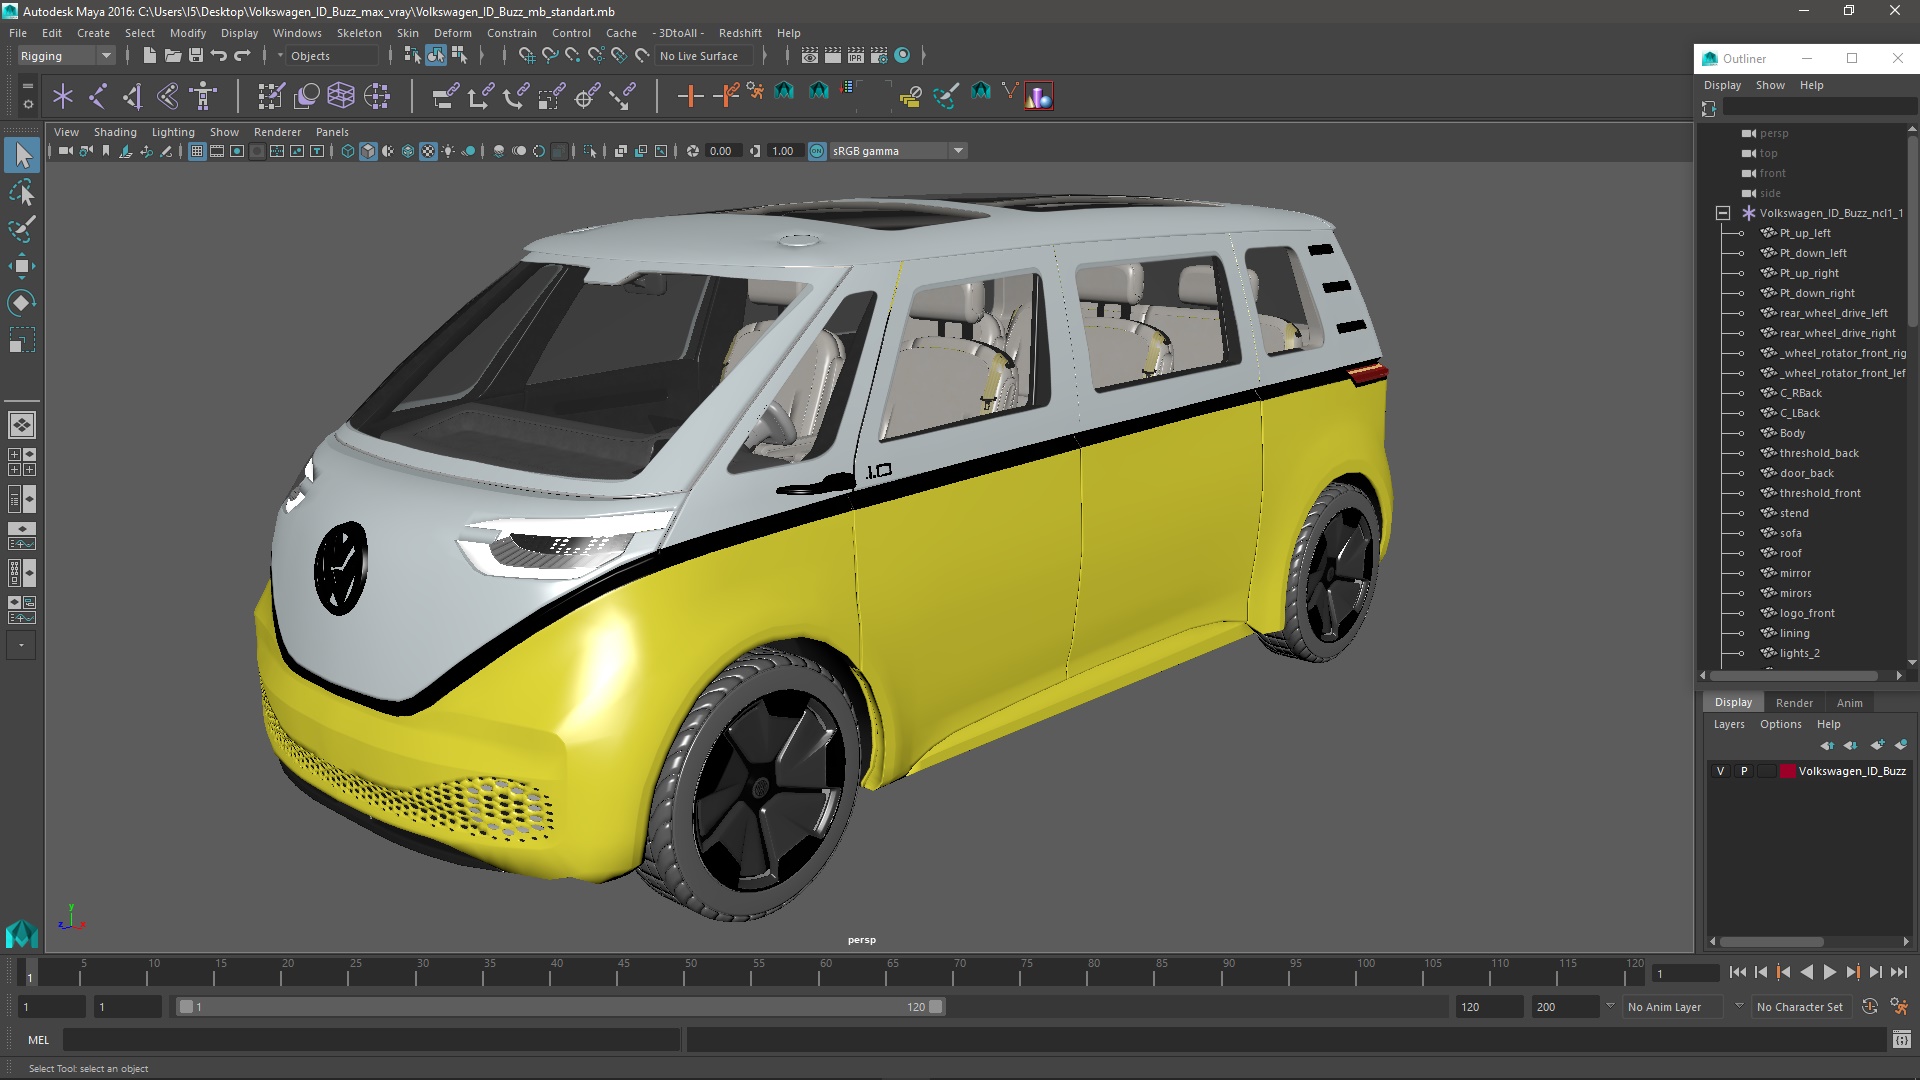Click the human skeleton shelf icon
The width and height of the screenshot is (1920, 1080).
click(203, 96)
